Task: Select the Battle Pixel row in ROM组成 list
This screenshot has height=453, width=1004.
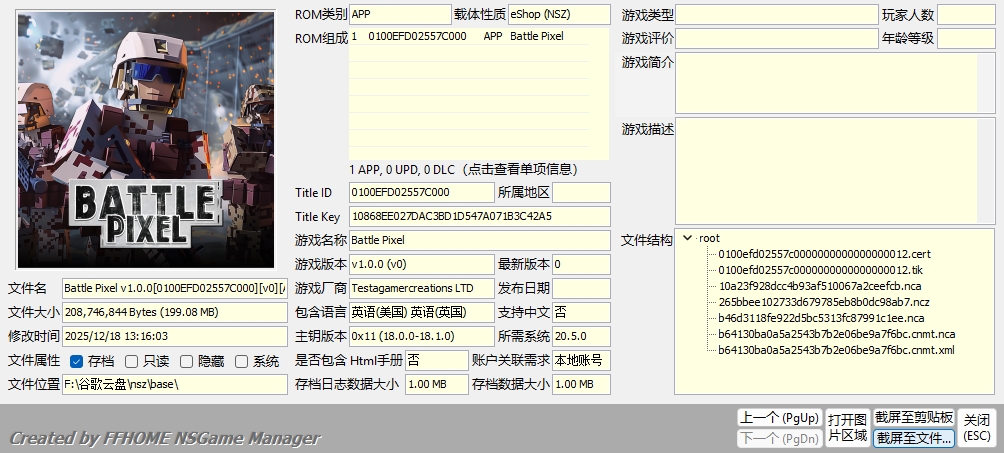Action: (468, 36)
